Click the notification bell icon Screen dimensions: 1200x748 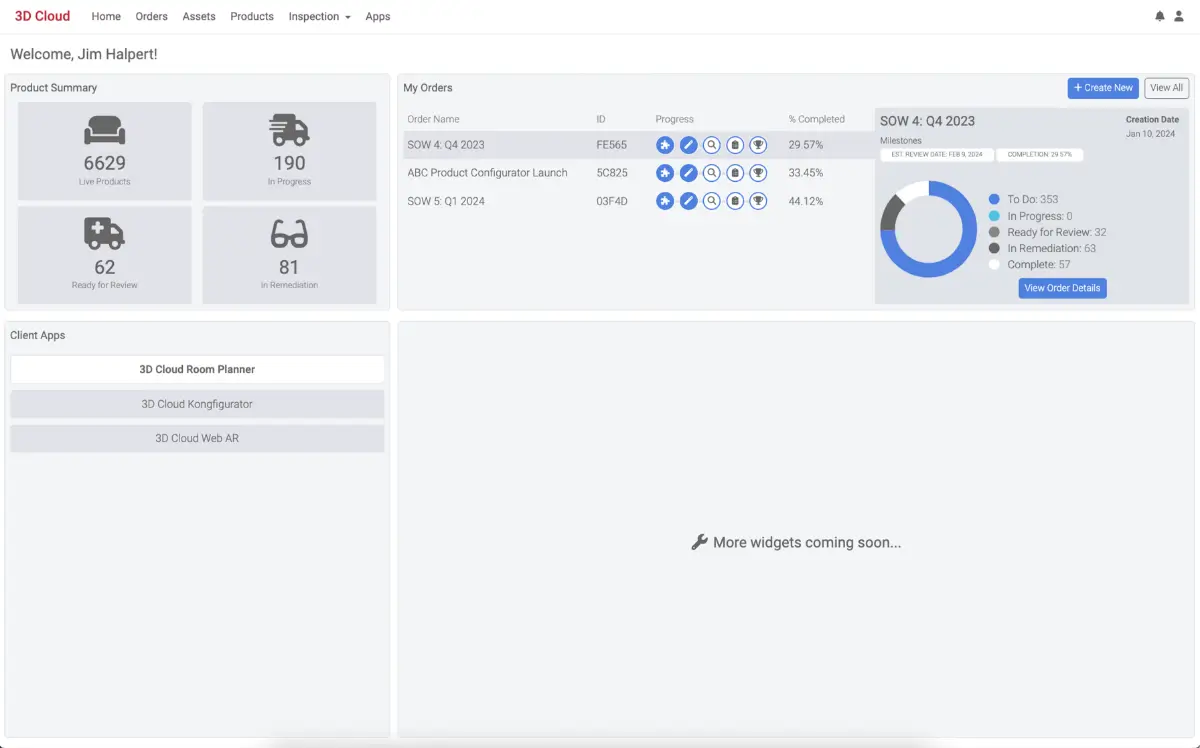click(x=1160, y=16)
